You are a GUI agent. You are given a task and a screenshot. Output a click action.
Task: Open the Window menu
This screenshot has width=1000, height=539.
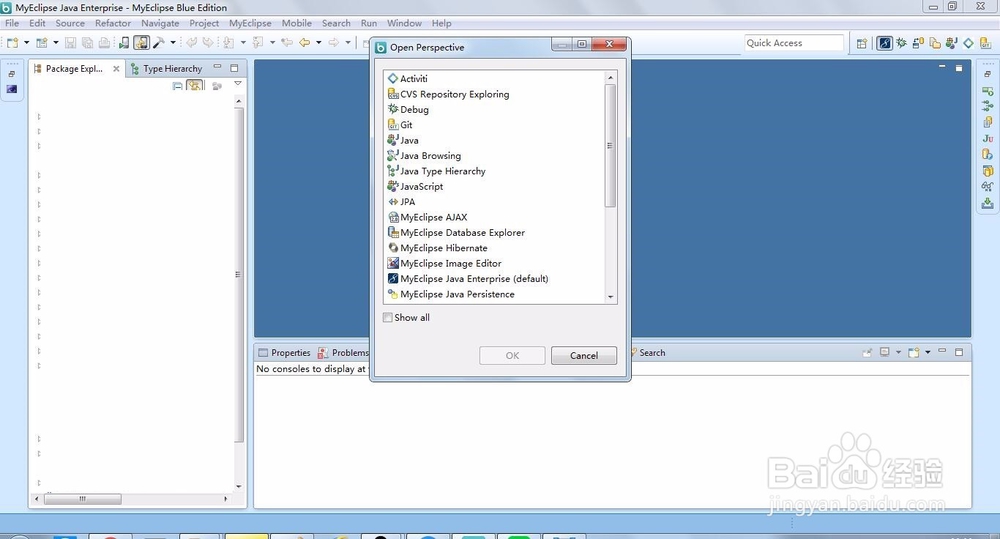(404, 23)
